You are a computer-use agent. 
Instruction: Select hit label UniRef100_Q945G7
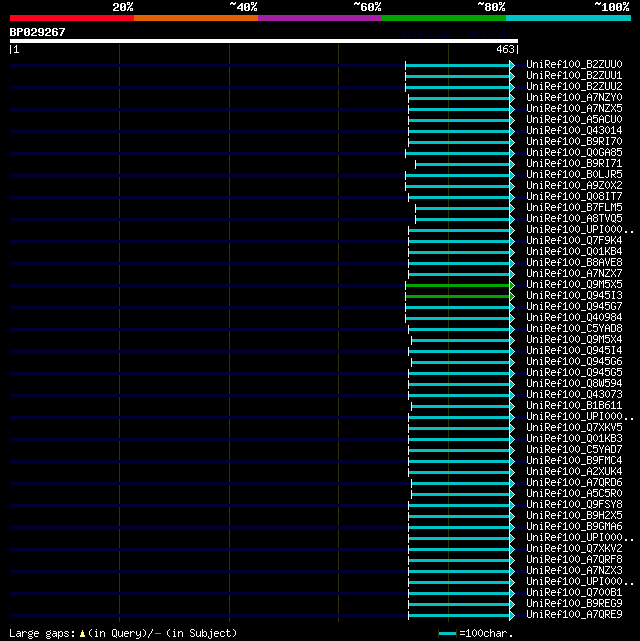574,307
